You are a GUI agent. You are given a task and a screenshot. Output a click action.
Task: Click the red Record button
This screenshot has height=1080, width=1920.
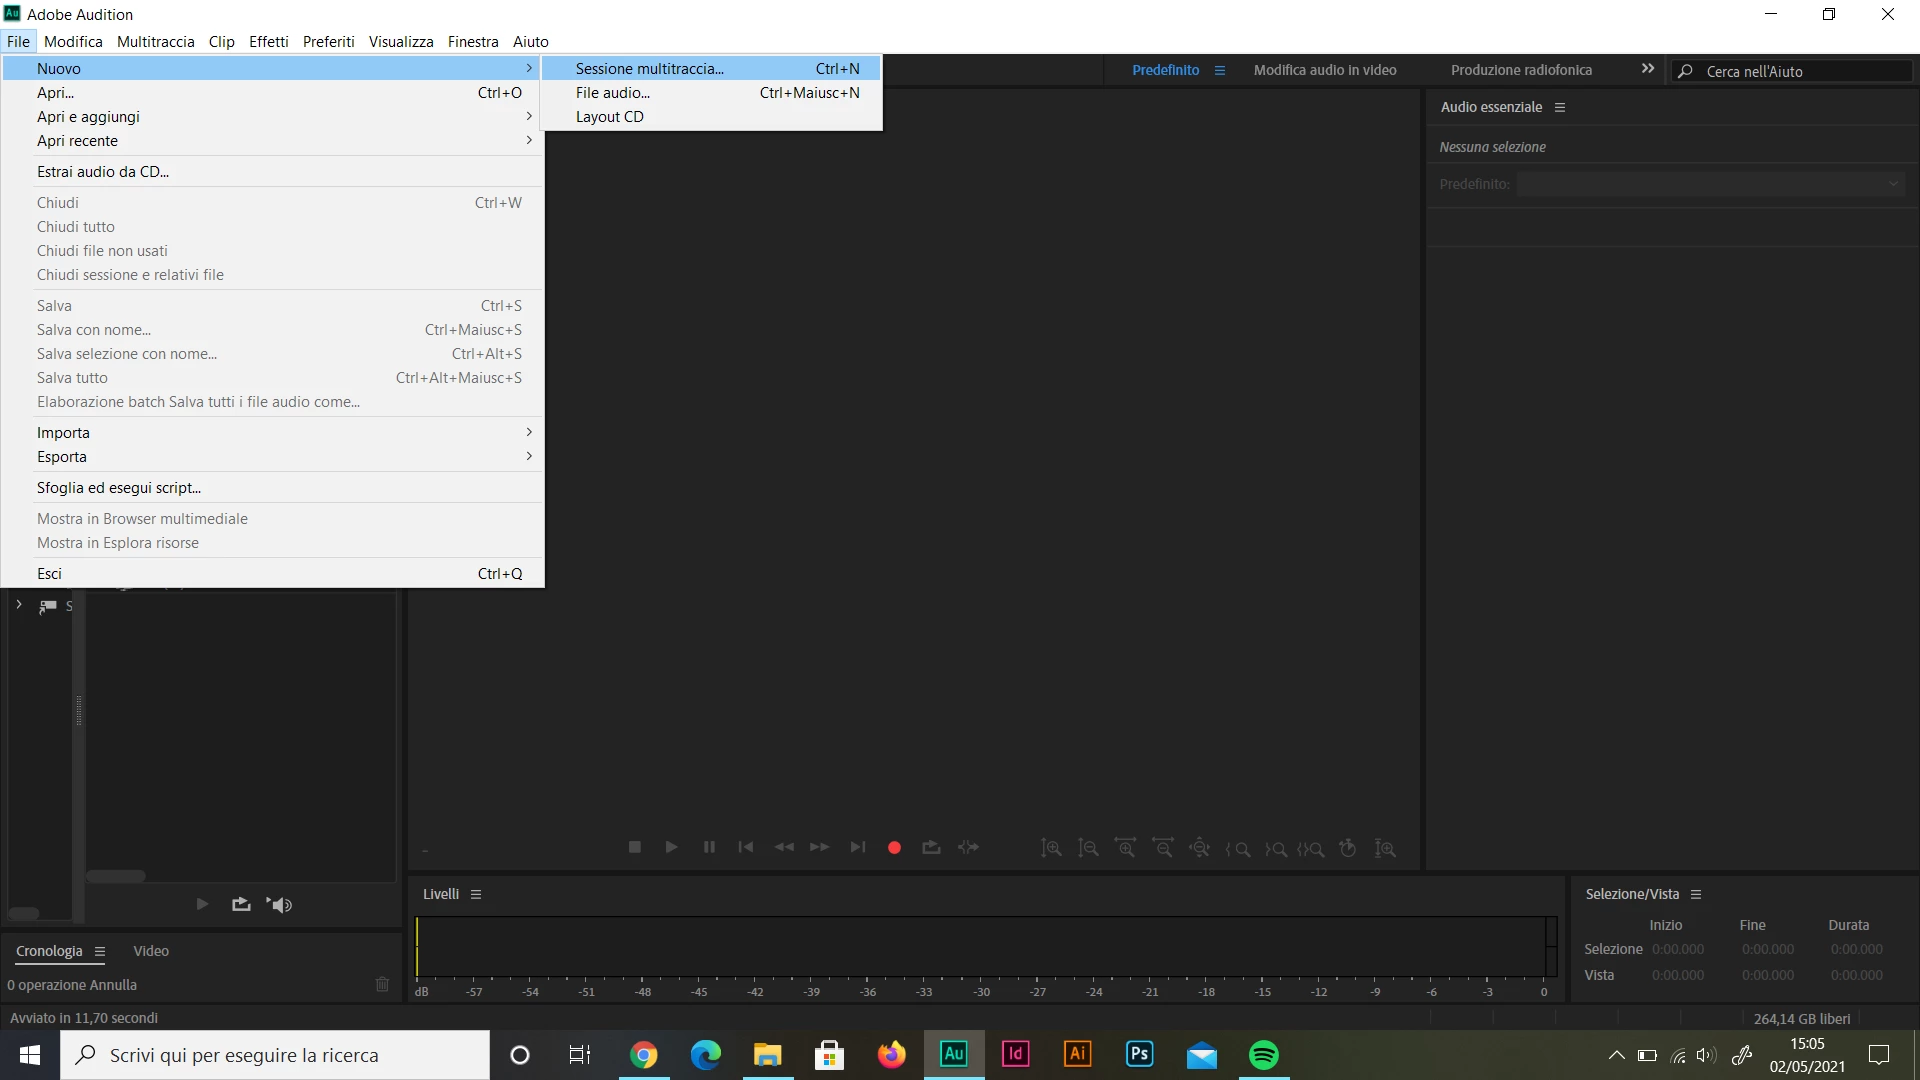(894, 848)
